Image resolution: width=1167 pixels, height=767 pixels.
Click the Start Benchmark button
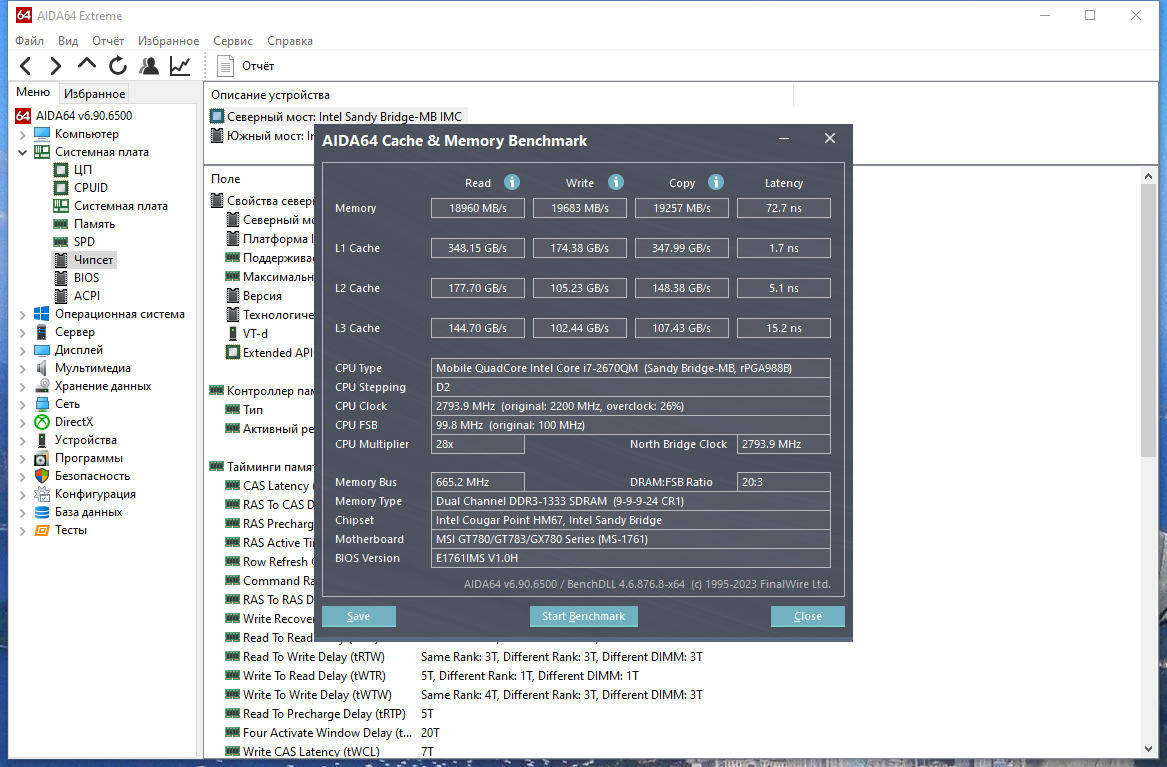coord(584,616)
